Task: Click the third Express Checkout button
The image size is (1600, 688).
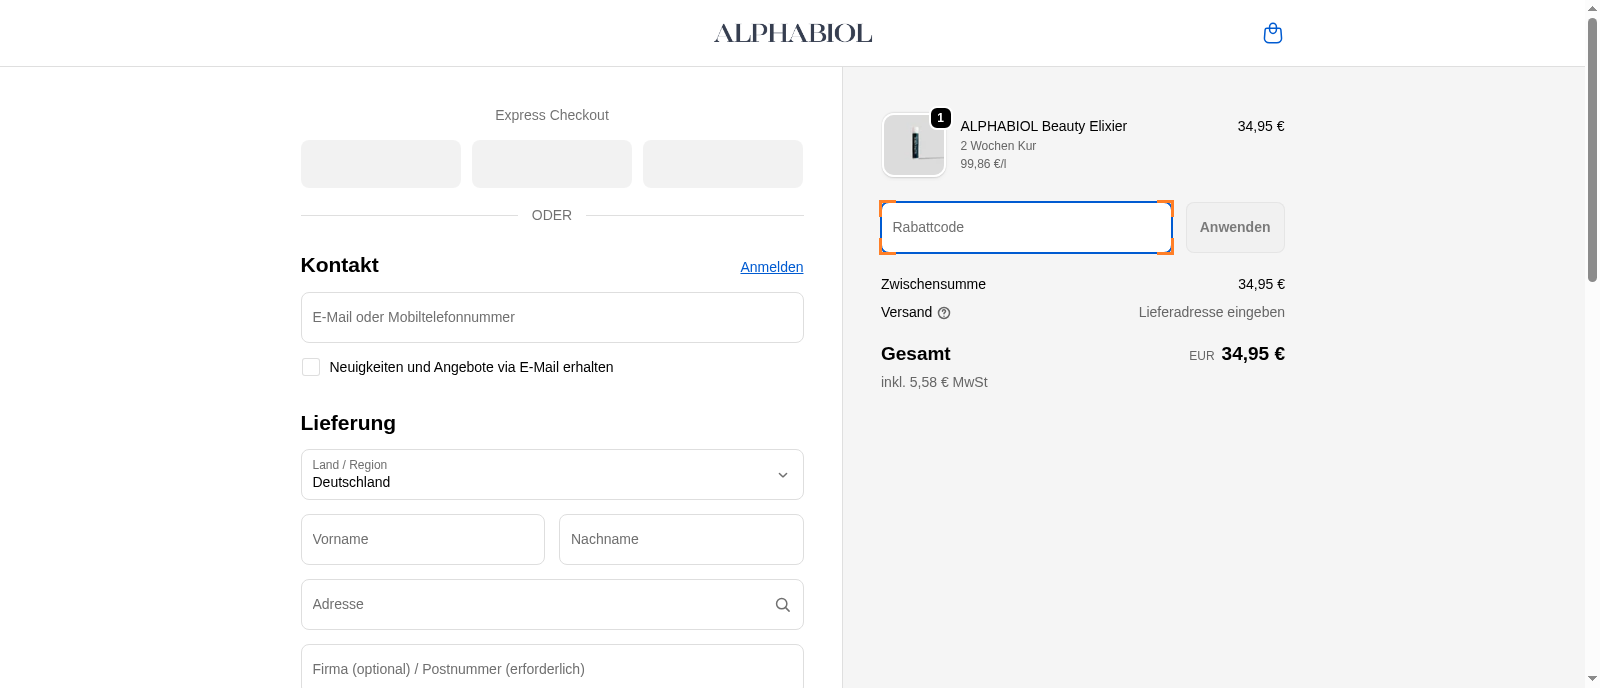Action: [x=723, y=164]
